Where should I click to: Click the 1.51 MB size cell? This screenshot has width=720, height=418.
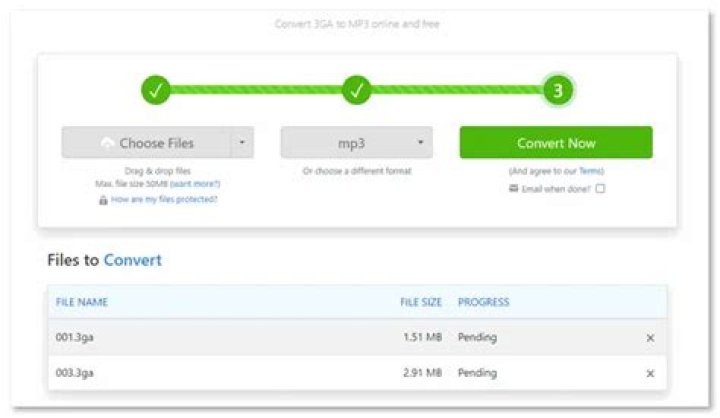422,337
